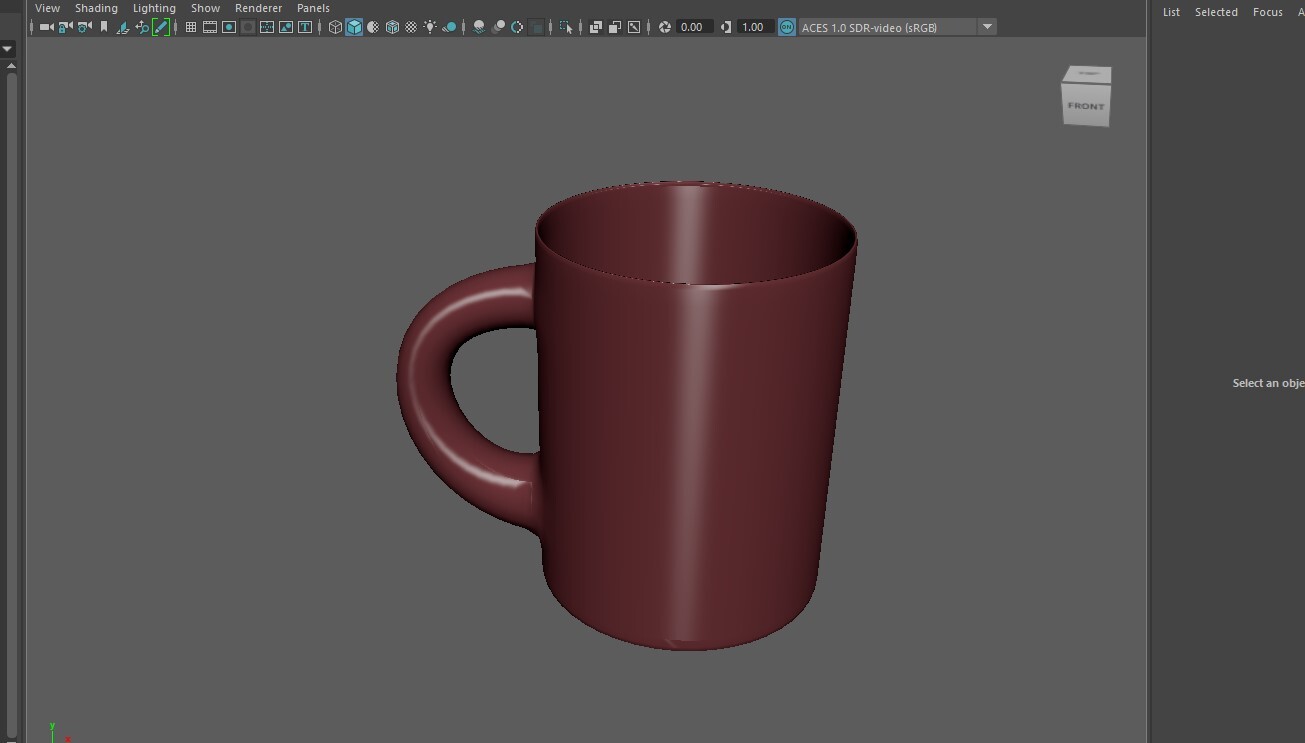Toggle all lights in the viewport
Image resolution: width=1305 pixels, height=743 pixels.
(x=431, y=27)
